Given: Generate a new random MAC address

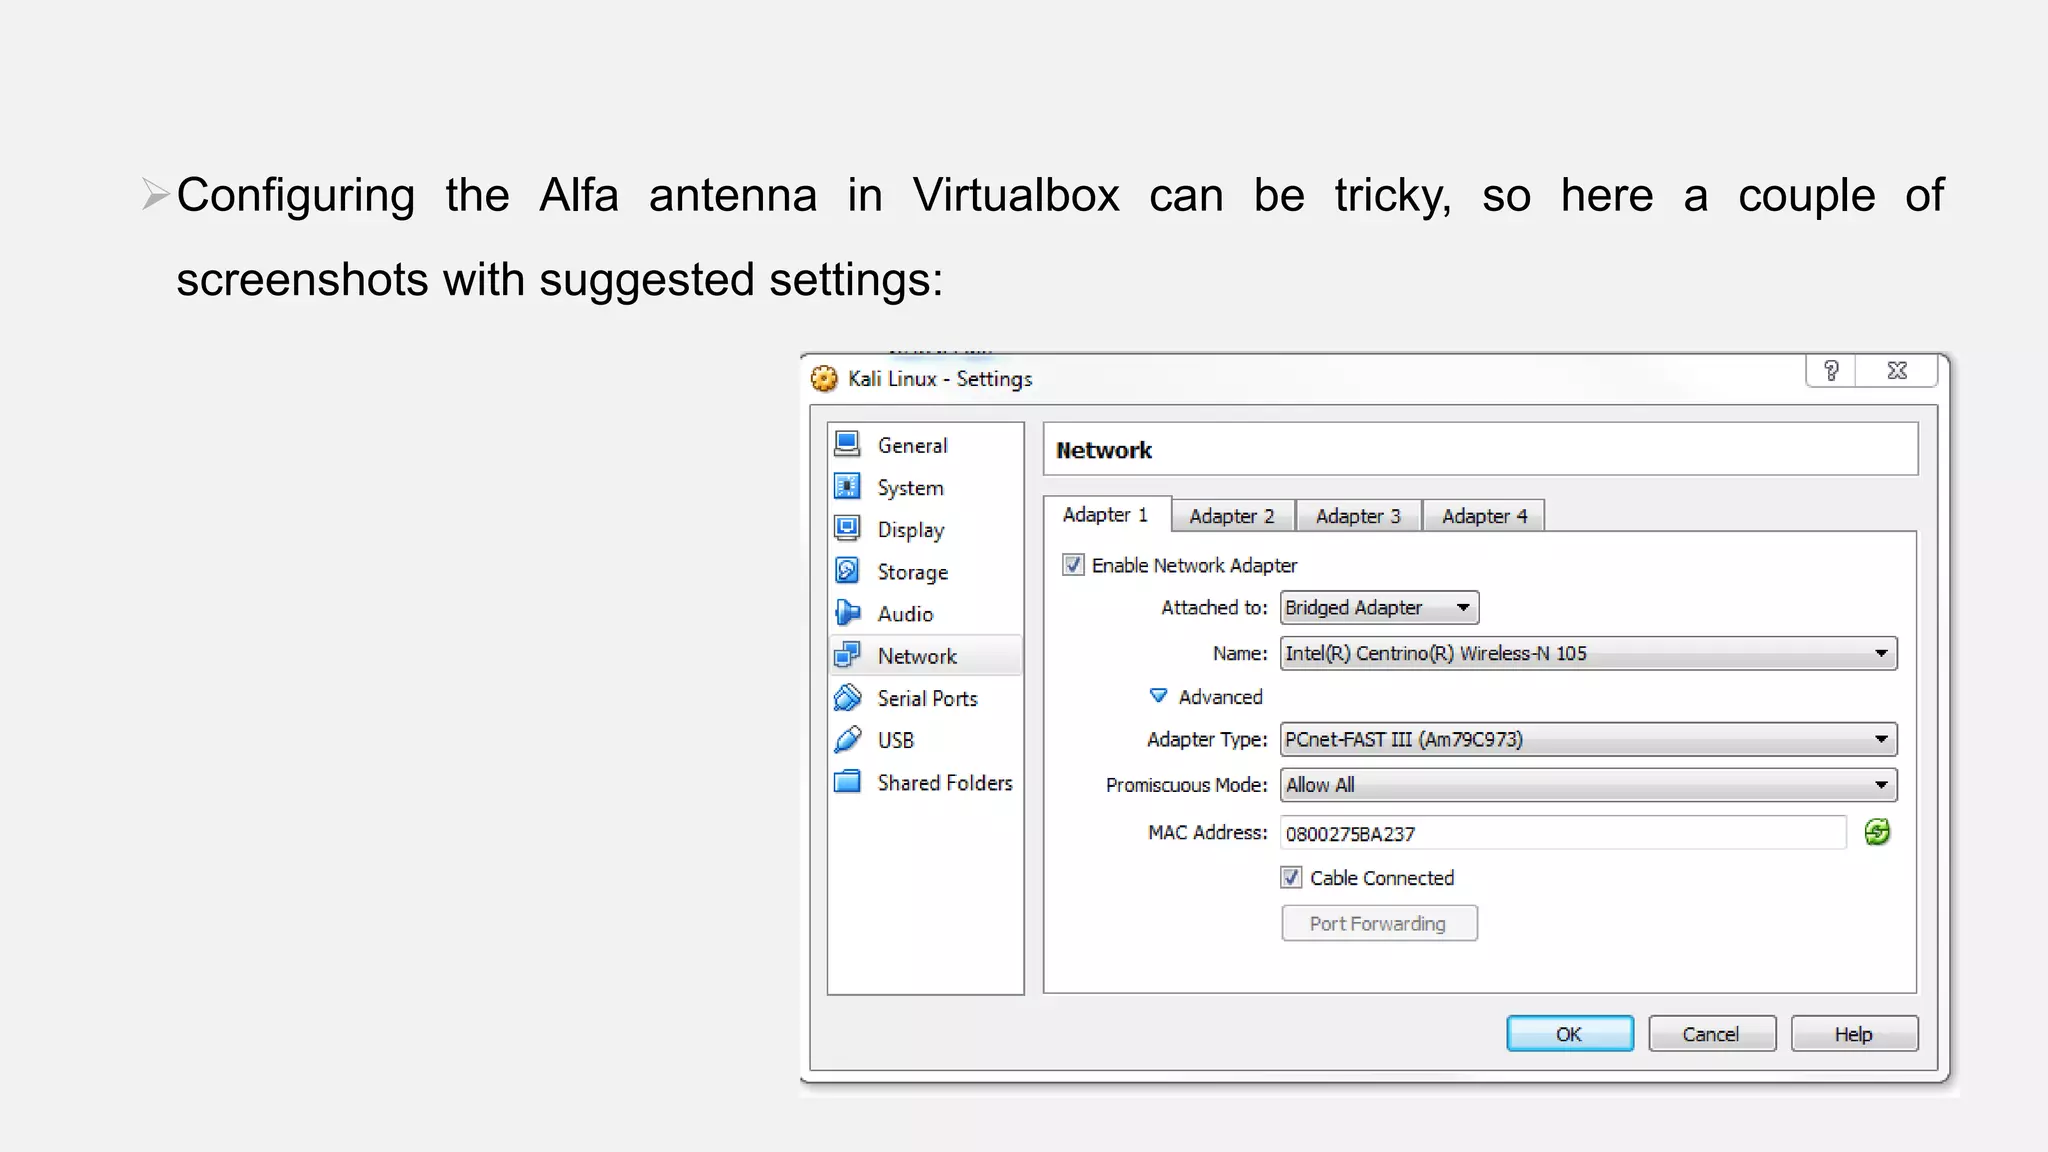Looking at the screenshot, I should (x=1877, y=832).
